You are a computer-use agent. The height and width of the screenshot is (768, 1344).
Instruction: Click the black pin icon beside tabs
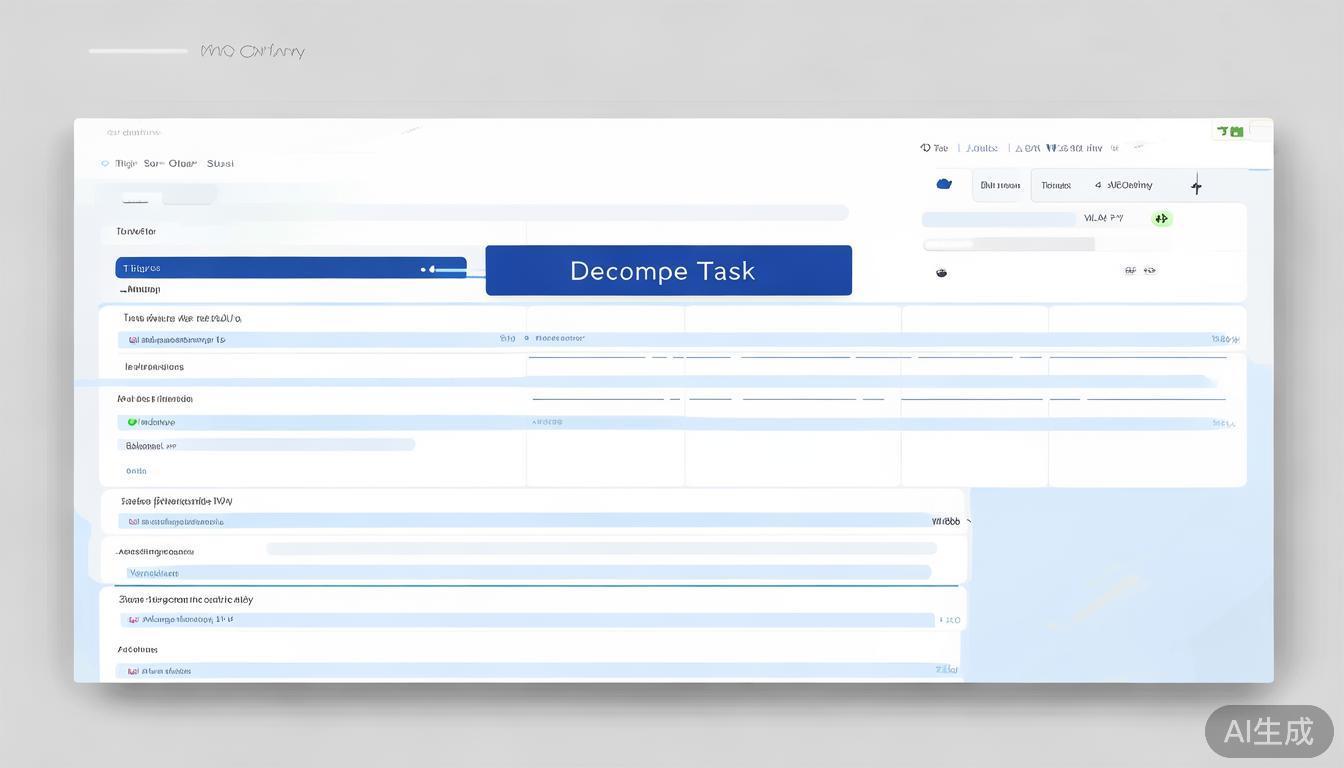pyautogui.click(x=1196, y=185)
